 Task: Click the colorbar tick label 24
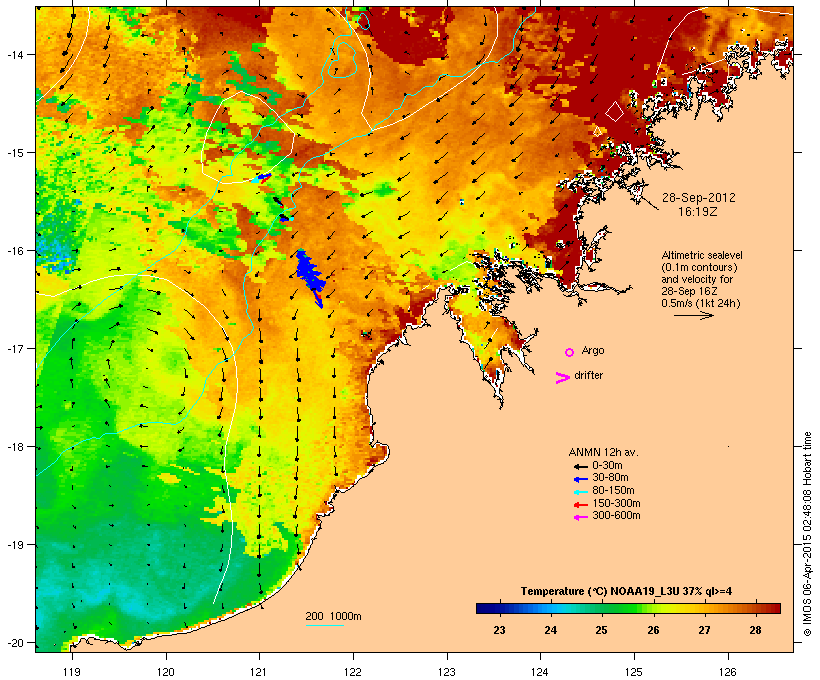pyautogui.click(x=551, y=630)
